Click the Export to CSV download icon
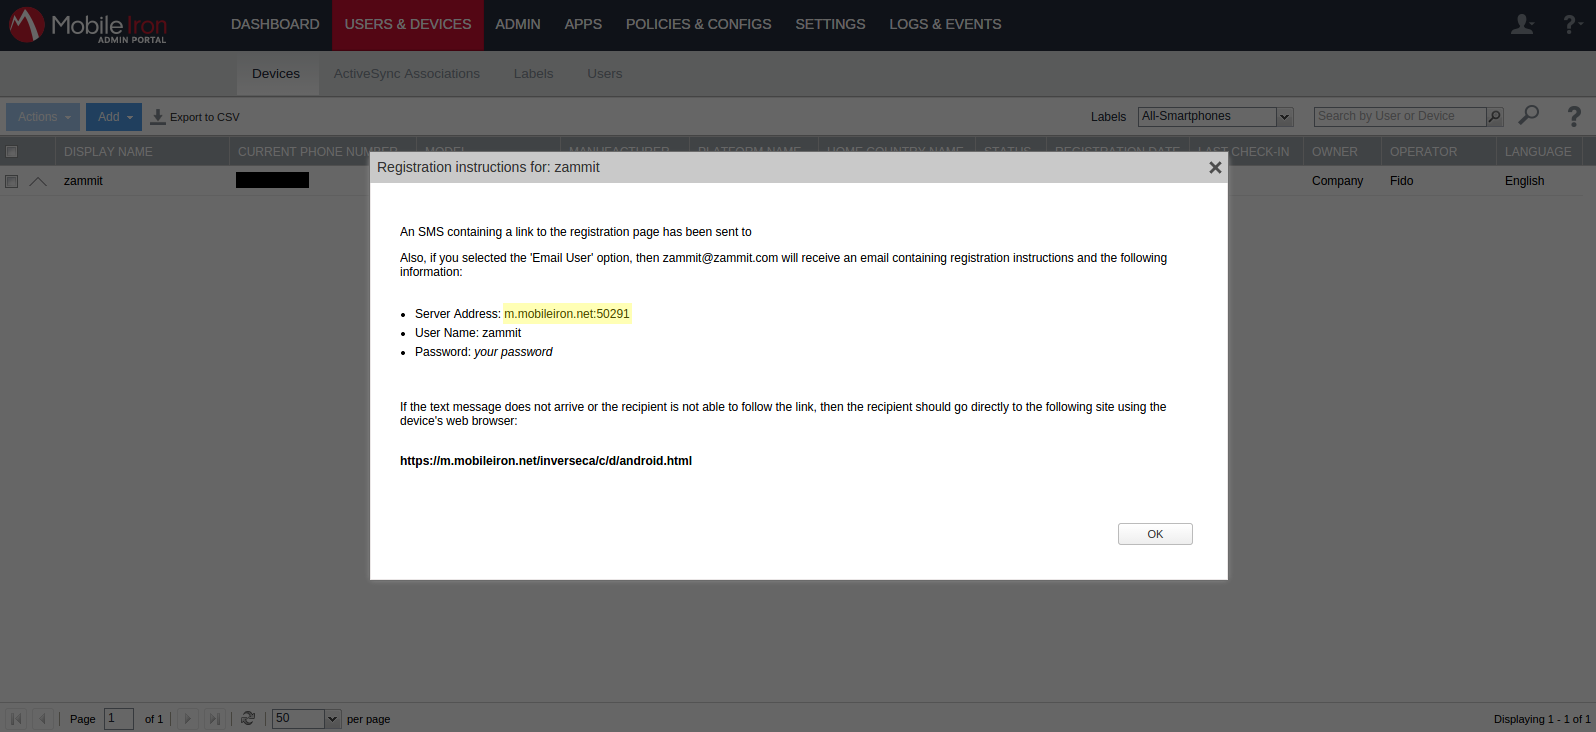This screenshot has width=1596, height=732. click(x=158, y=117)
